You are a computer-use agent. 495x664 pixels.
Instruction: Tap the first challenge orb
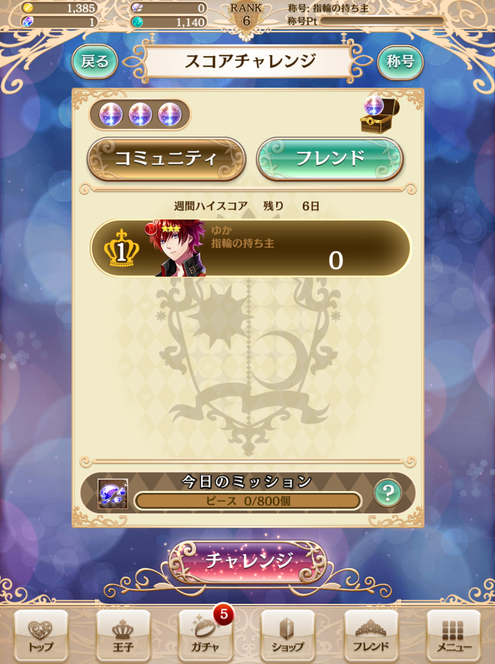(111, 114)
